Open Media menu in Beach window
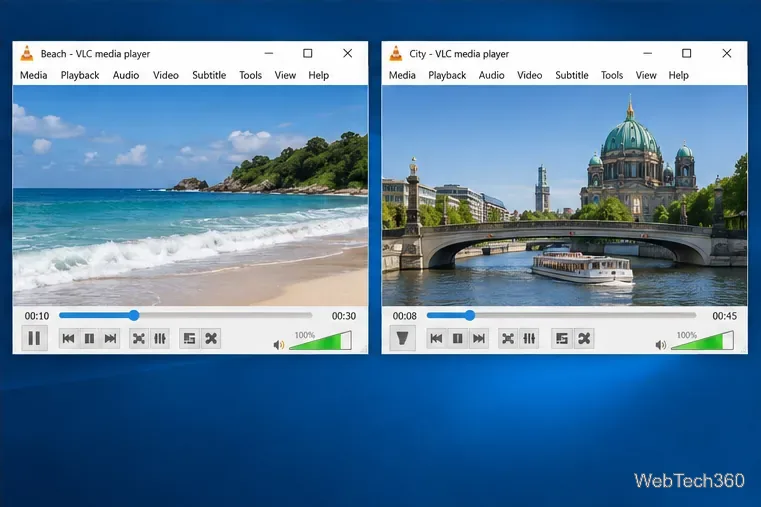Image resolution: width=761 pixels, height=507 pixels. [x=33, y=75]
